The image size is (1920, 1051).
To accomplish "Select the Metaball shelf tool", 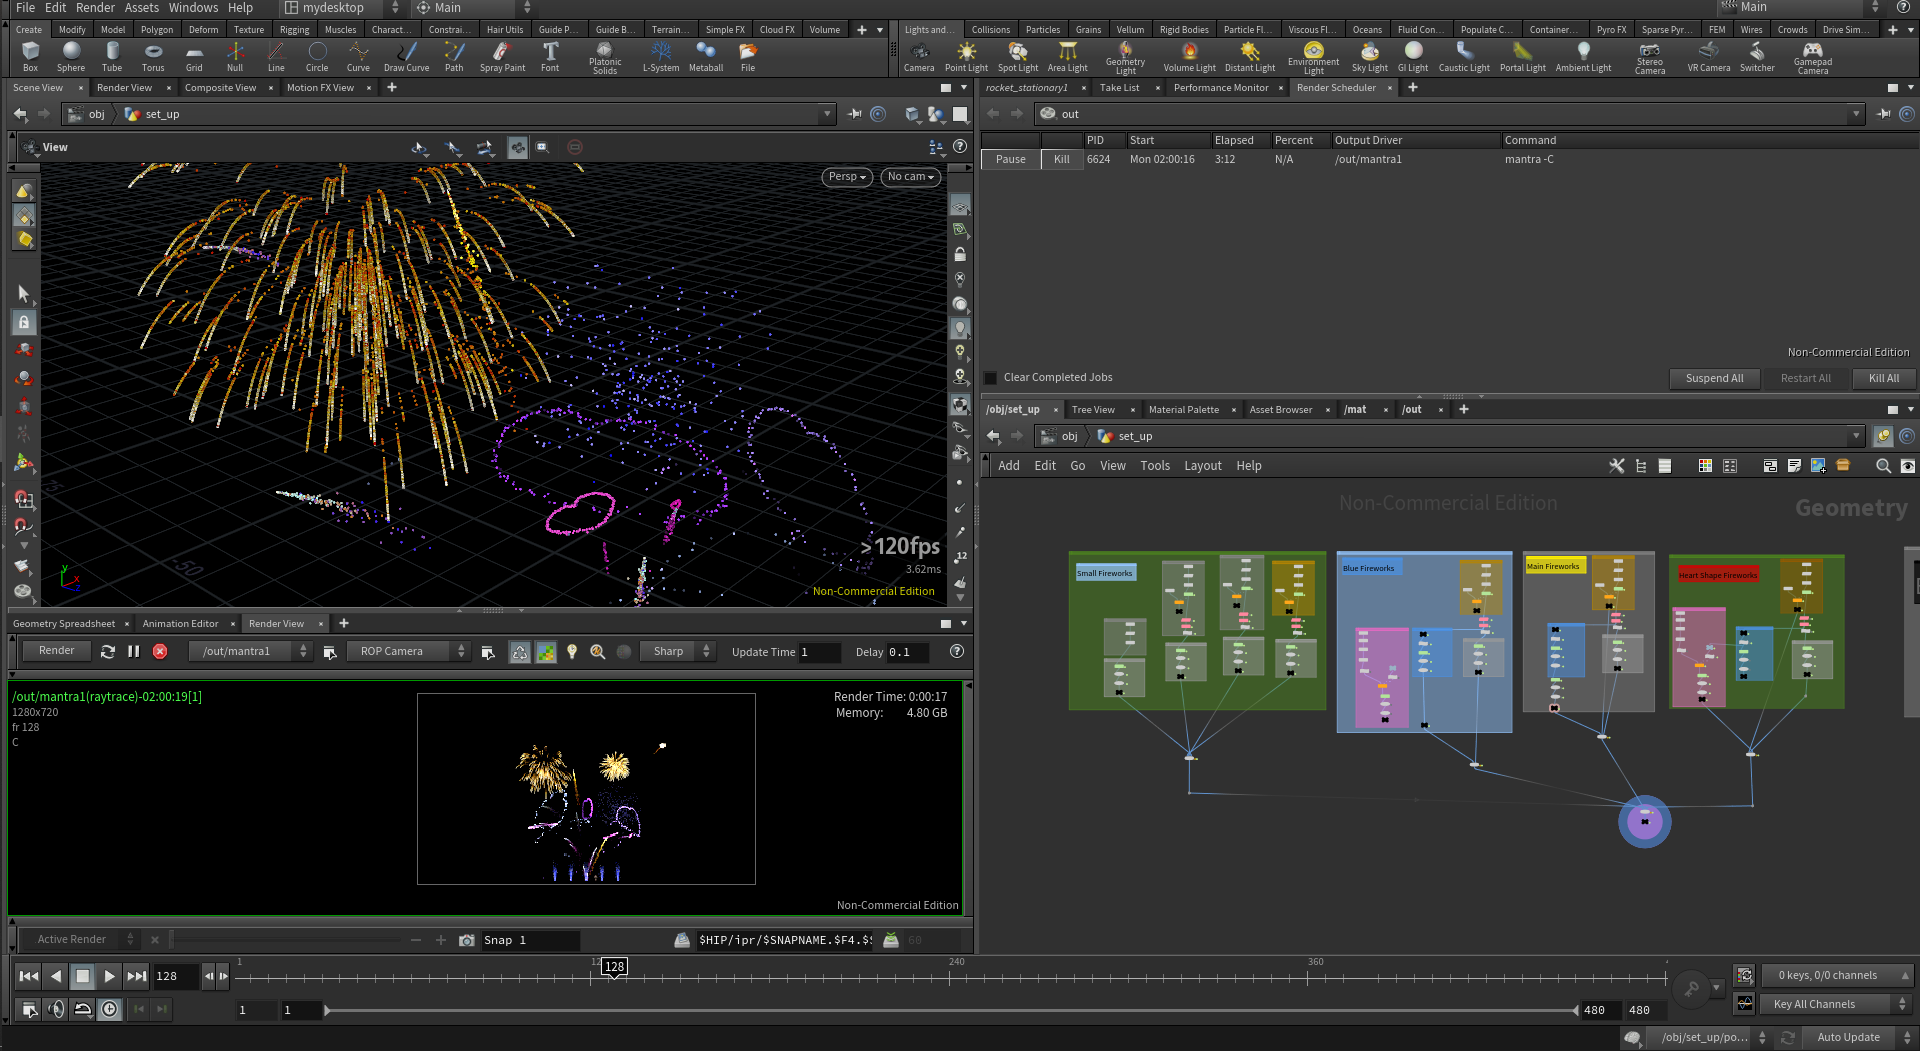I will 706,56.
